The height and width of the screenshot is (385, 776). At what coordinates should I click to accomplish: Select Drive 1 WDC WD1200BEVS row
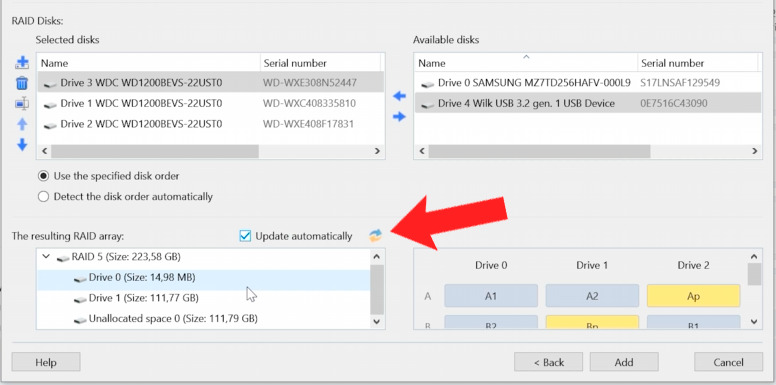210,103
